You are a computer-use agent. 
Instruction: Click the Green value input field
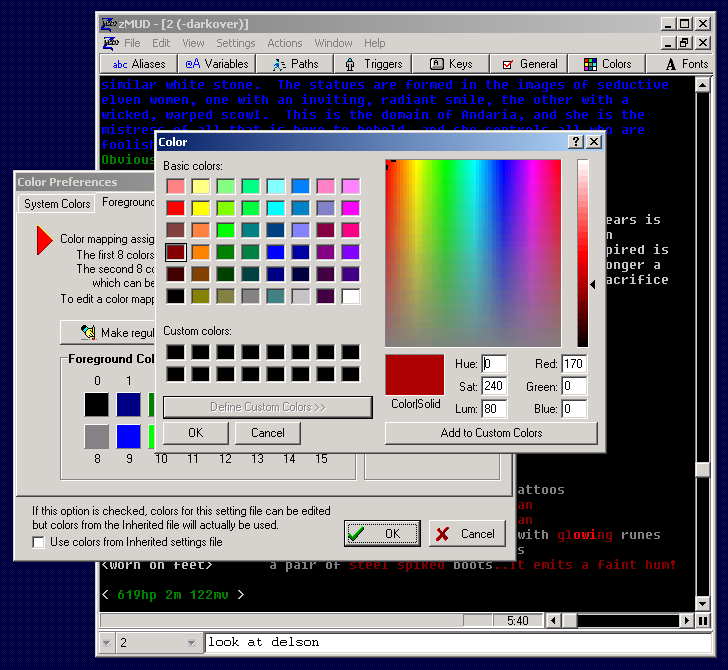click(x=574, y=386)
